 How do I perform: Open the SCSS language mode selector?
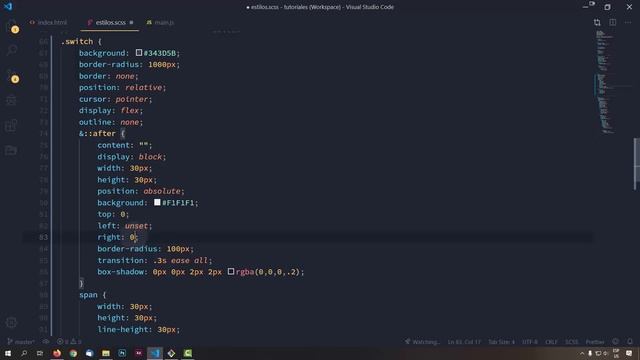(571, 342)
